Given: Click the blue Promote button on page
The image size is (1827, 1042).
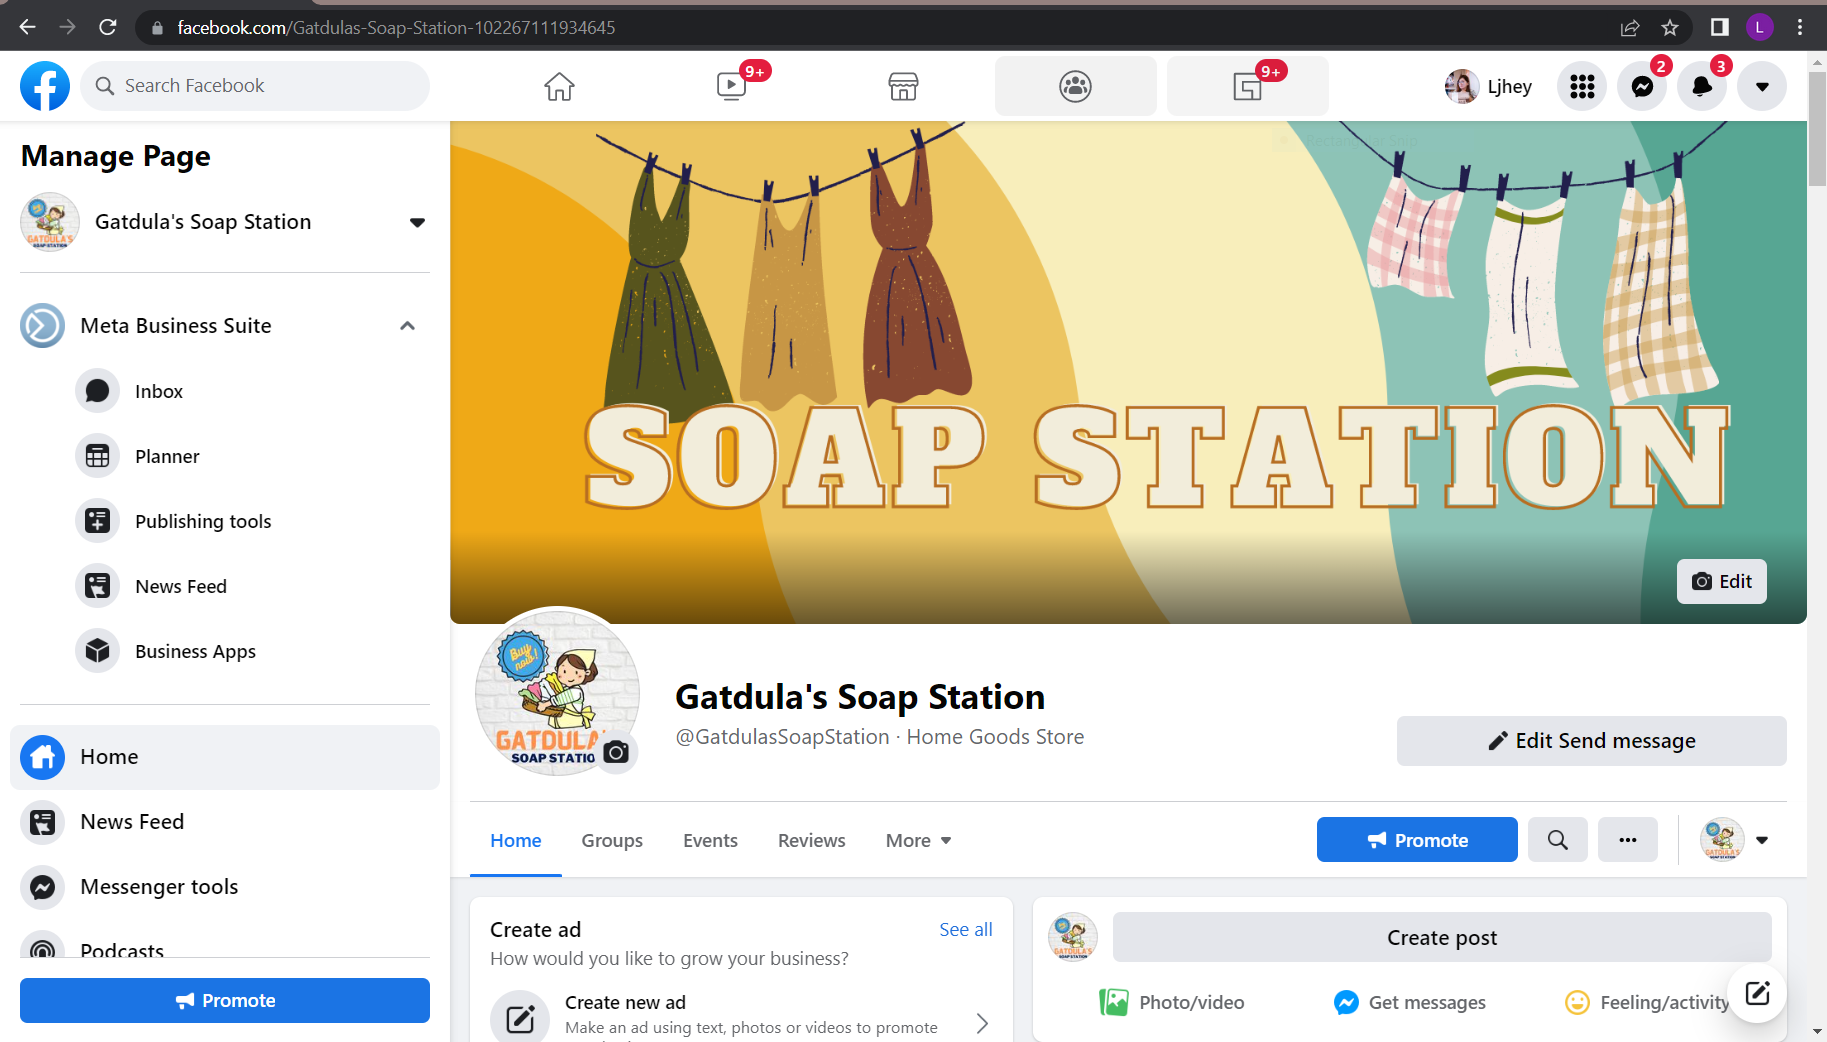Looking at the screenshot, I should pyautogui.click(x=1417, y=840).
